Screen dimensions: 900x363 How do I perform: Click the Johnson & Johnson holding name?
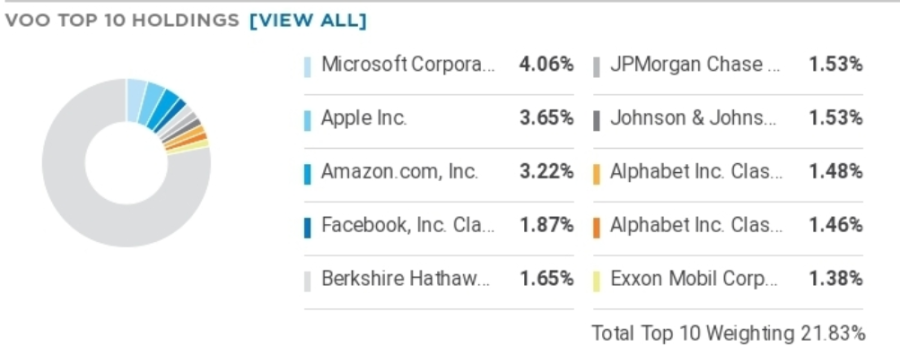click(x=695, y=118)
